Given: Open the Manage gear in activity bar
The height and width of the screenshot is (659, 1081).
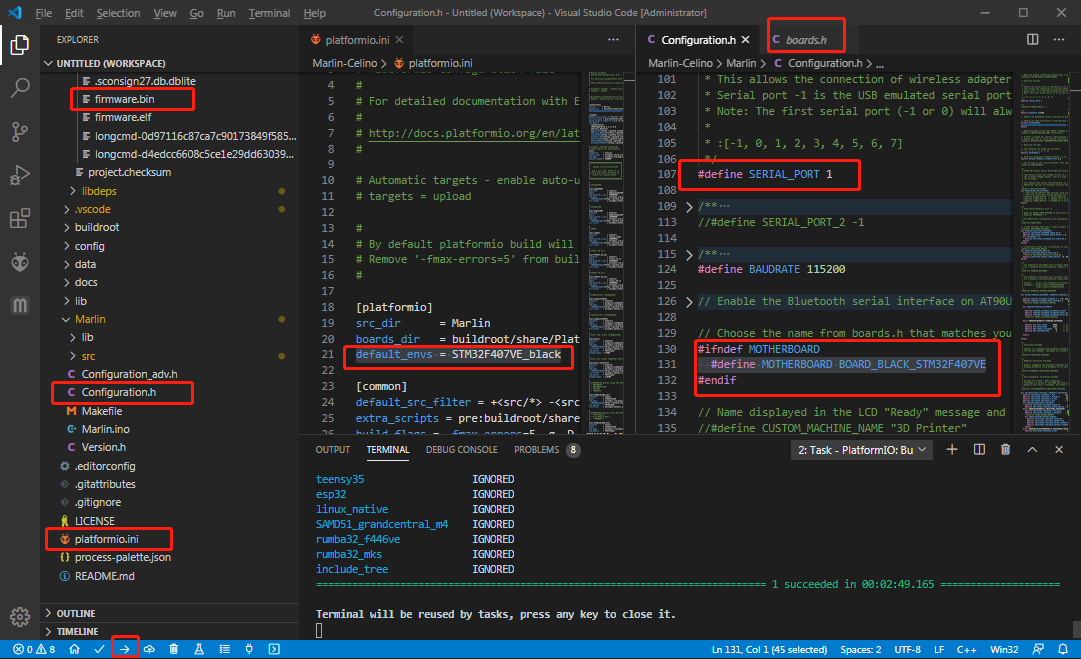Looking at the screenshot, I should click(x=20, y=617).
